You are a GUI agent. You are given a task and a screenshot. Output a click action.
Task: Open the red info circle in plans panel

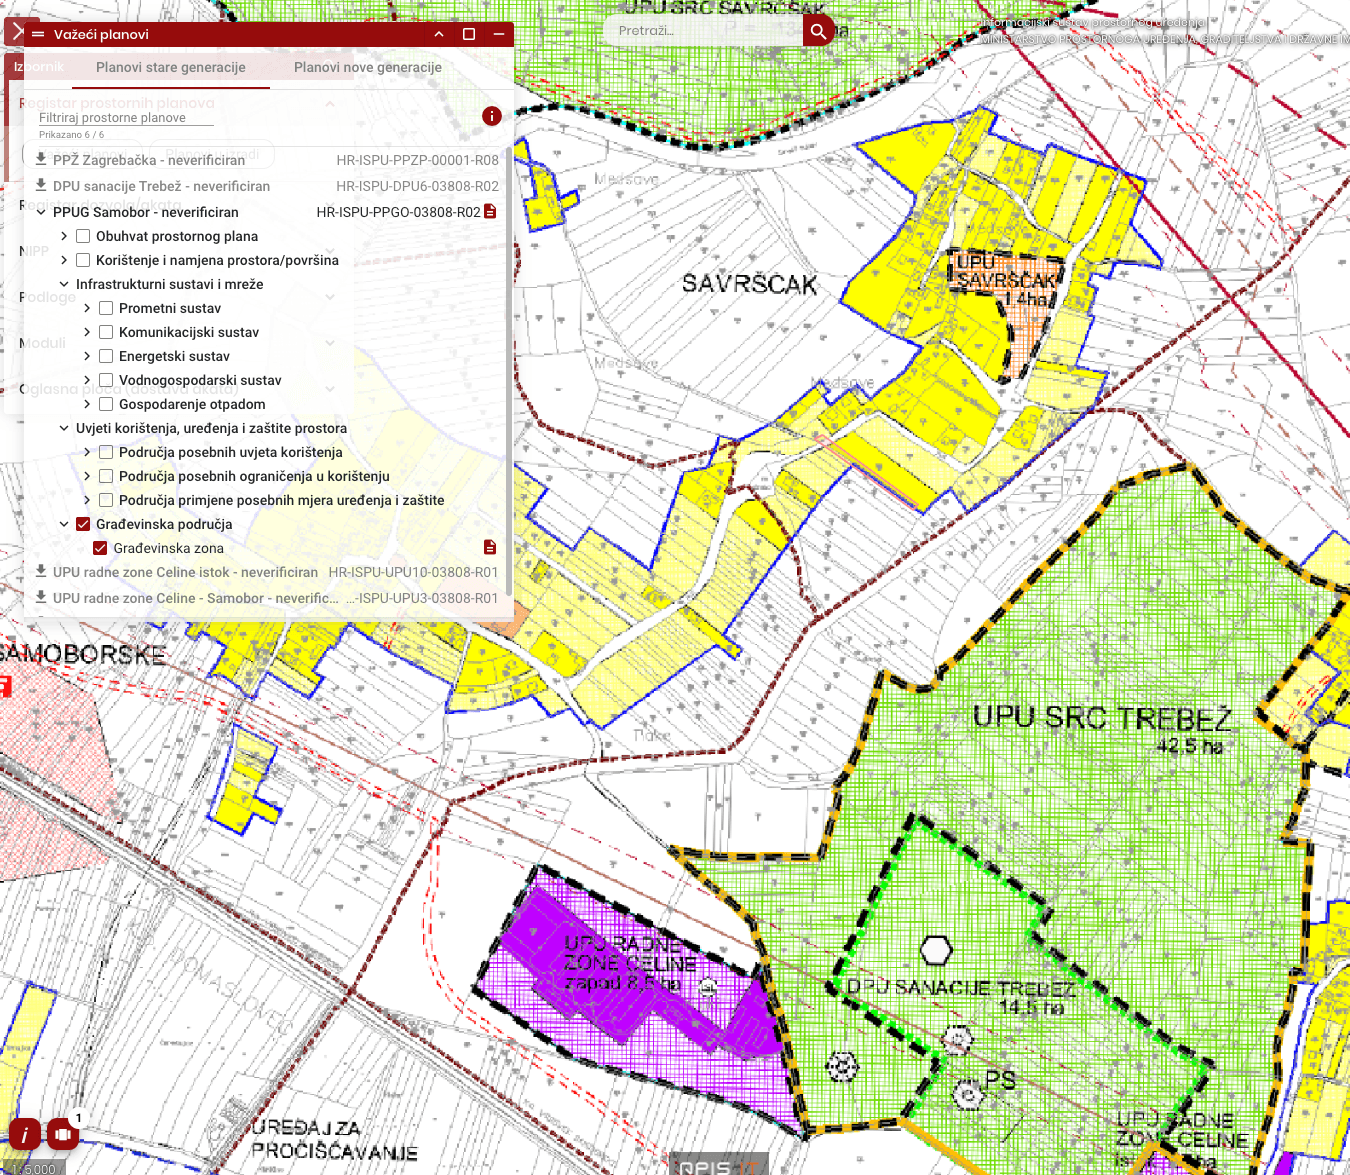(492, 116)
